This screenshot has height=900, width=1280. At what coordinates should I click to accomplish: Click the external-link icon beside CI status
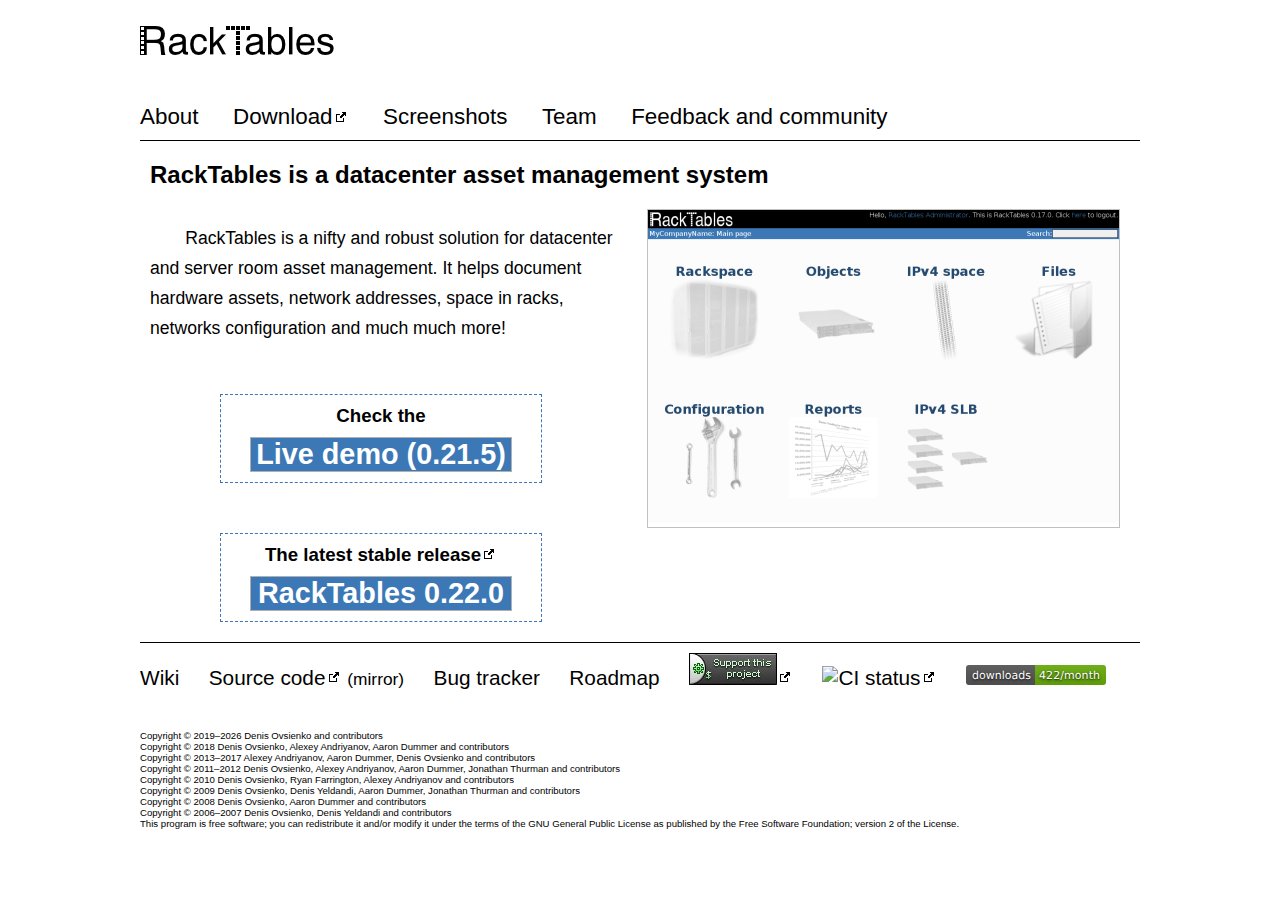tap(929, 677)
